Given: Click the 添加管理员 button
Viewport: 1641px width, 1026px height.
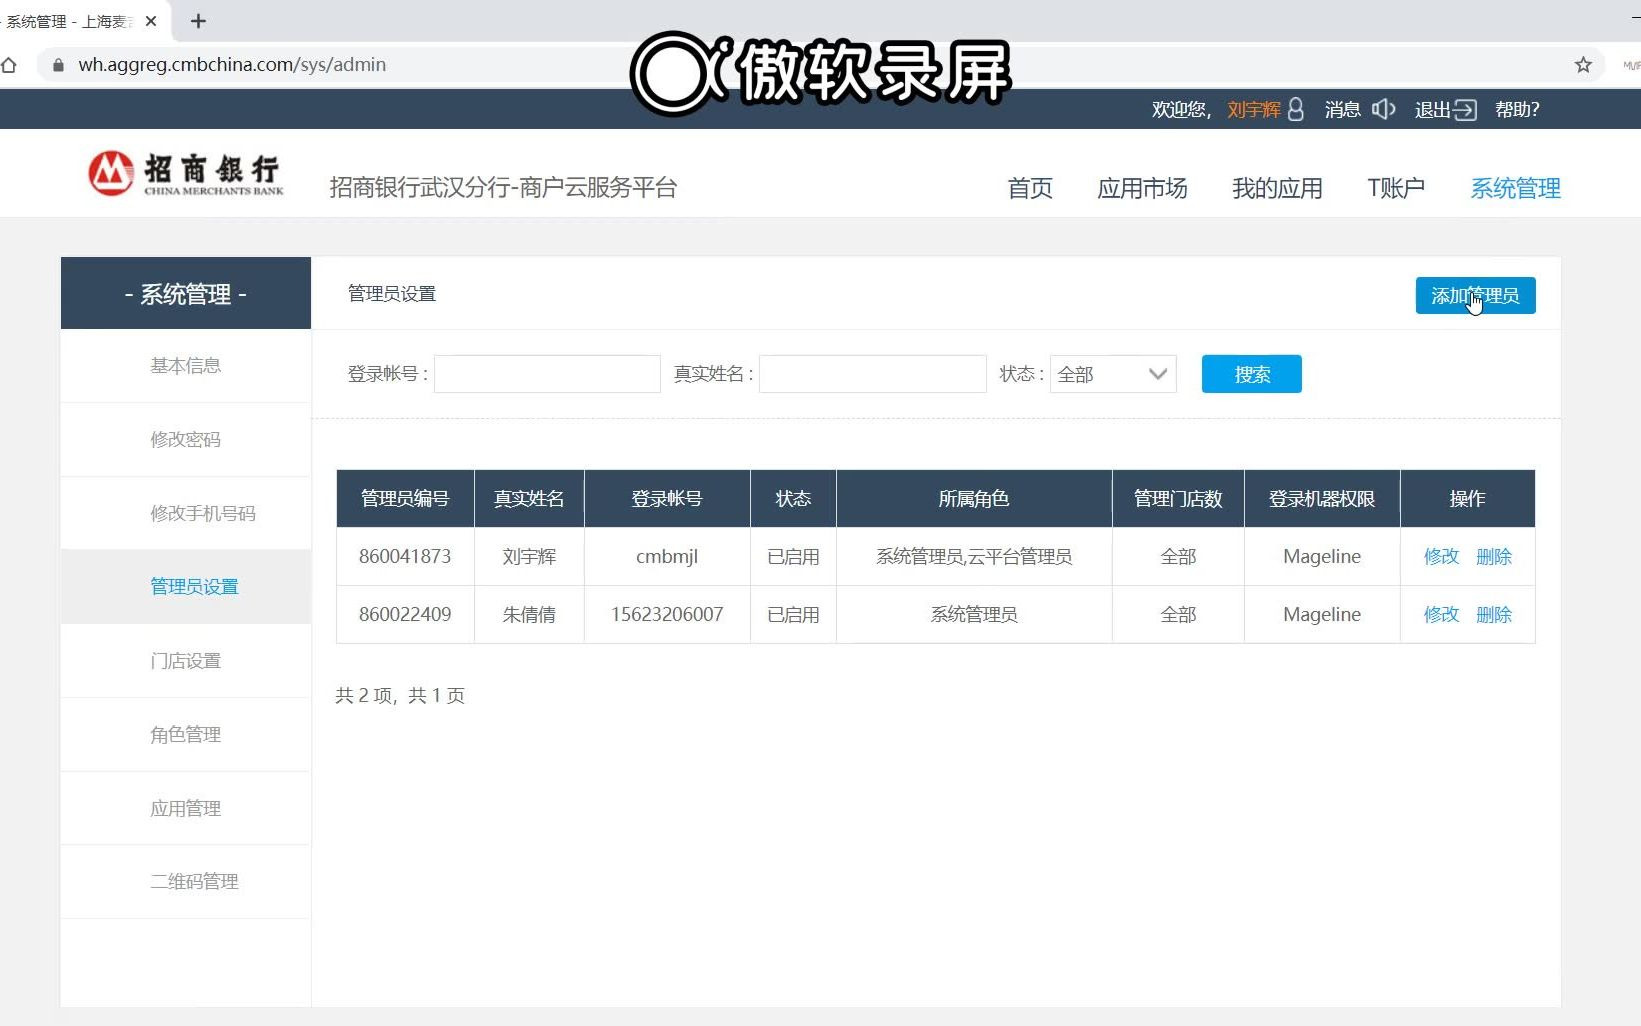Looking at the screenshot, I should tap(1475, 296).
